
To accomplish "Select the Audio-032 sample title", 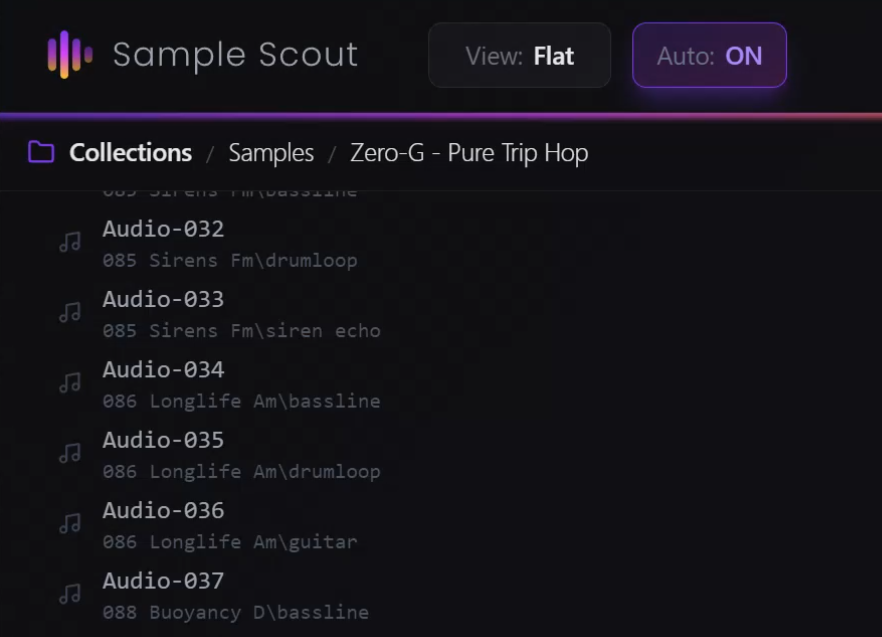I will click(x=163, y=229).
